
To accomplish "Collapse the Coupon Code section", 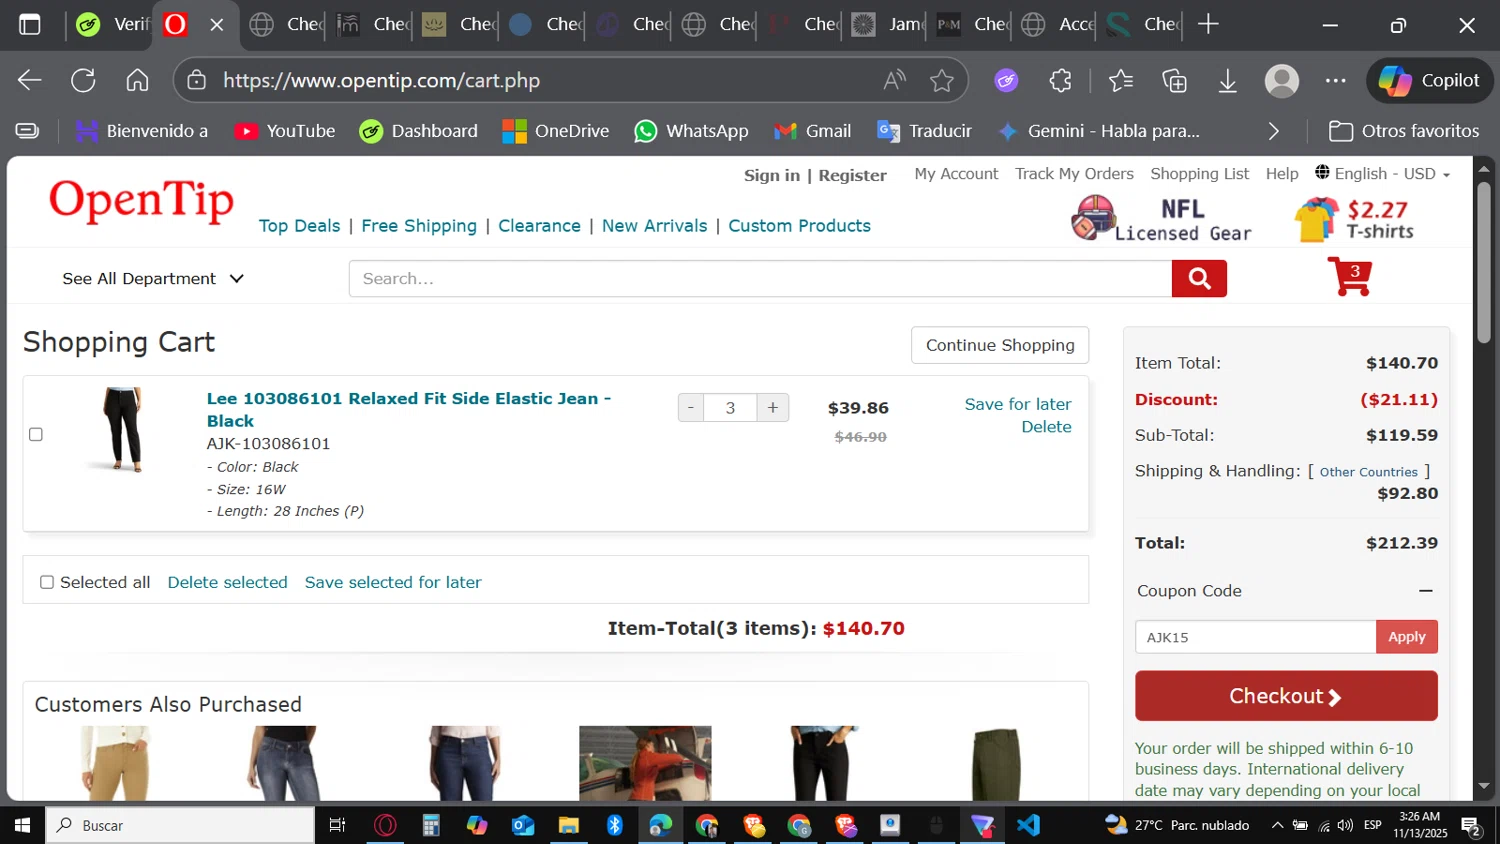I will pyautogui.click(x=1426, y=591).
